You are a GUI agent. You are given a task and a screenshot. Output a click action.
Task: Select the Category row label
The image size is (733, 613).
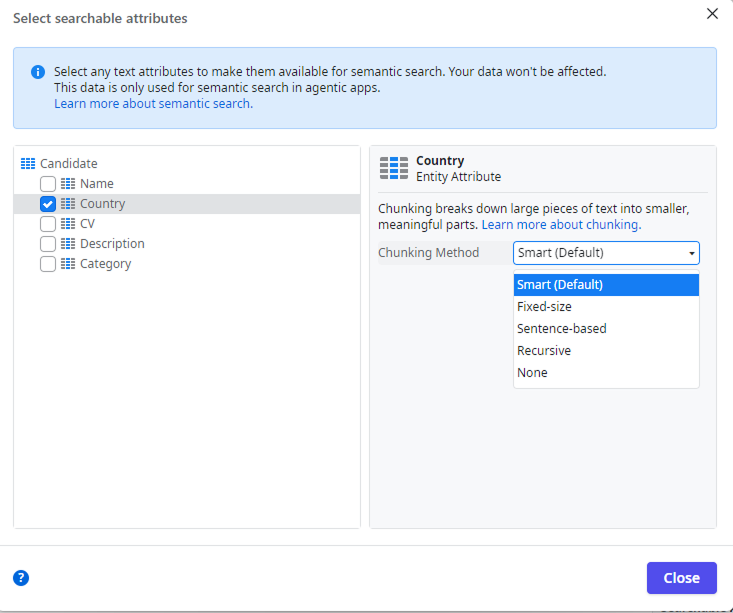(x=106, y=264)
